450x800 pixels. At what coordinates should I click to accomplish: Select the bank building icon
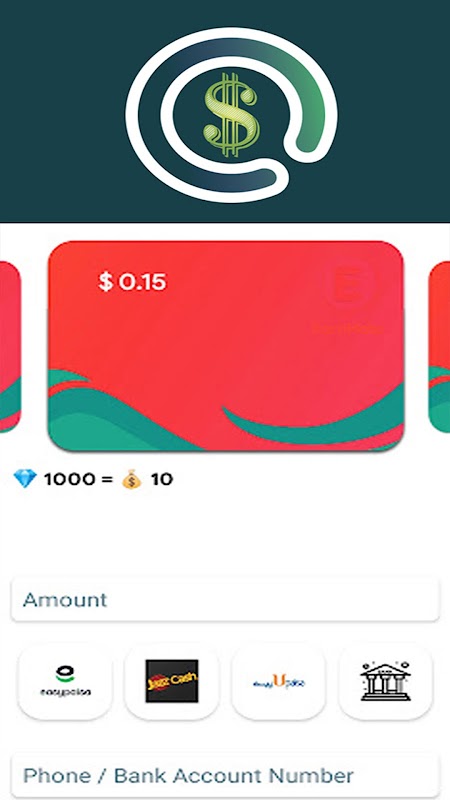[x=386, y=682]
